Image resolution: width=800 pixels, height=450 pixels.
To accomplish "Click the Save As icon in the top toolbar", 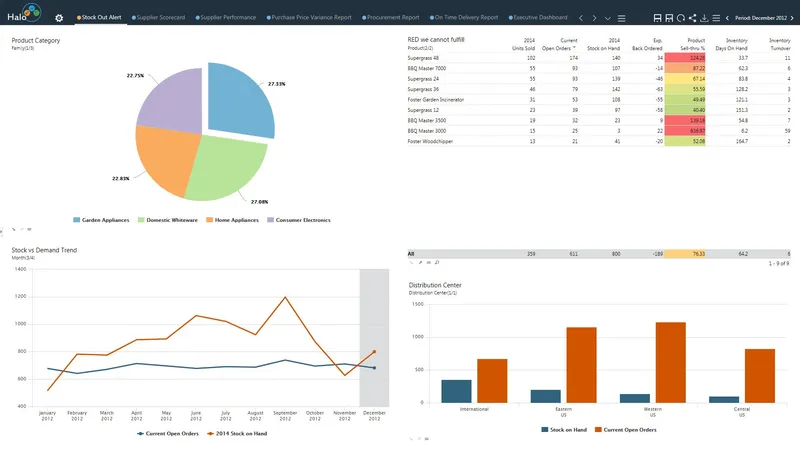I will pyautogui.click(x=669, y=18).
